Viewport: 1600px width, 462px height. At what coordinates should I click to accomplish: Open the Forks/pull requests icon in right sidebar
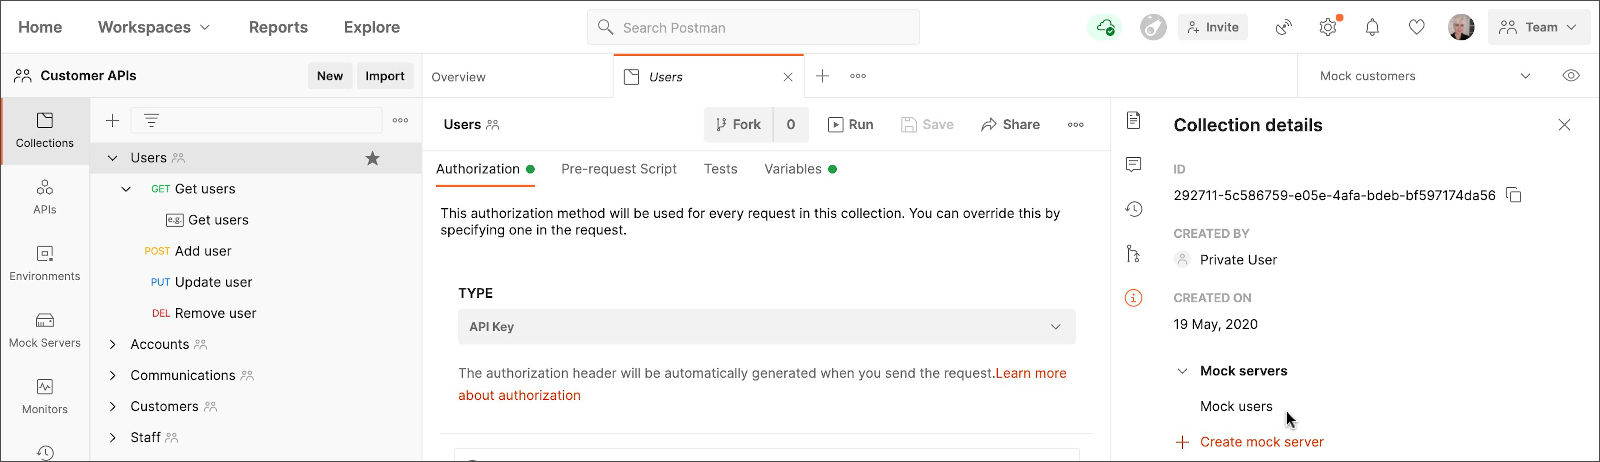tap(1133, 253)
